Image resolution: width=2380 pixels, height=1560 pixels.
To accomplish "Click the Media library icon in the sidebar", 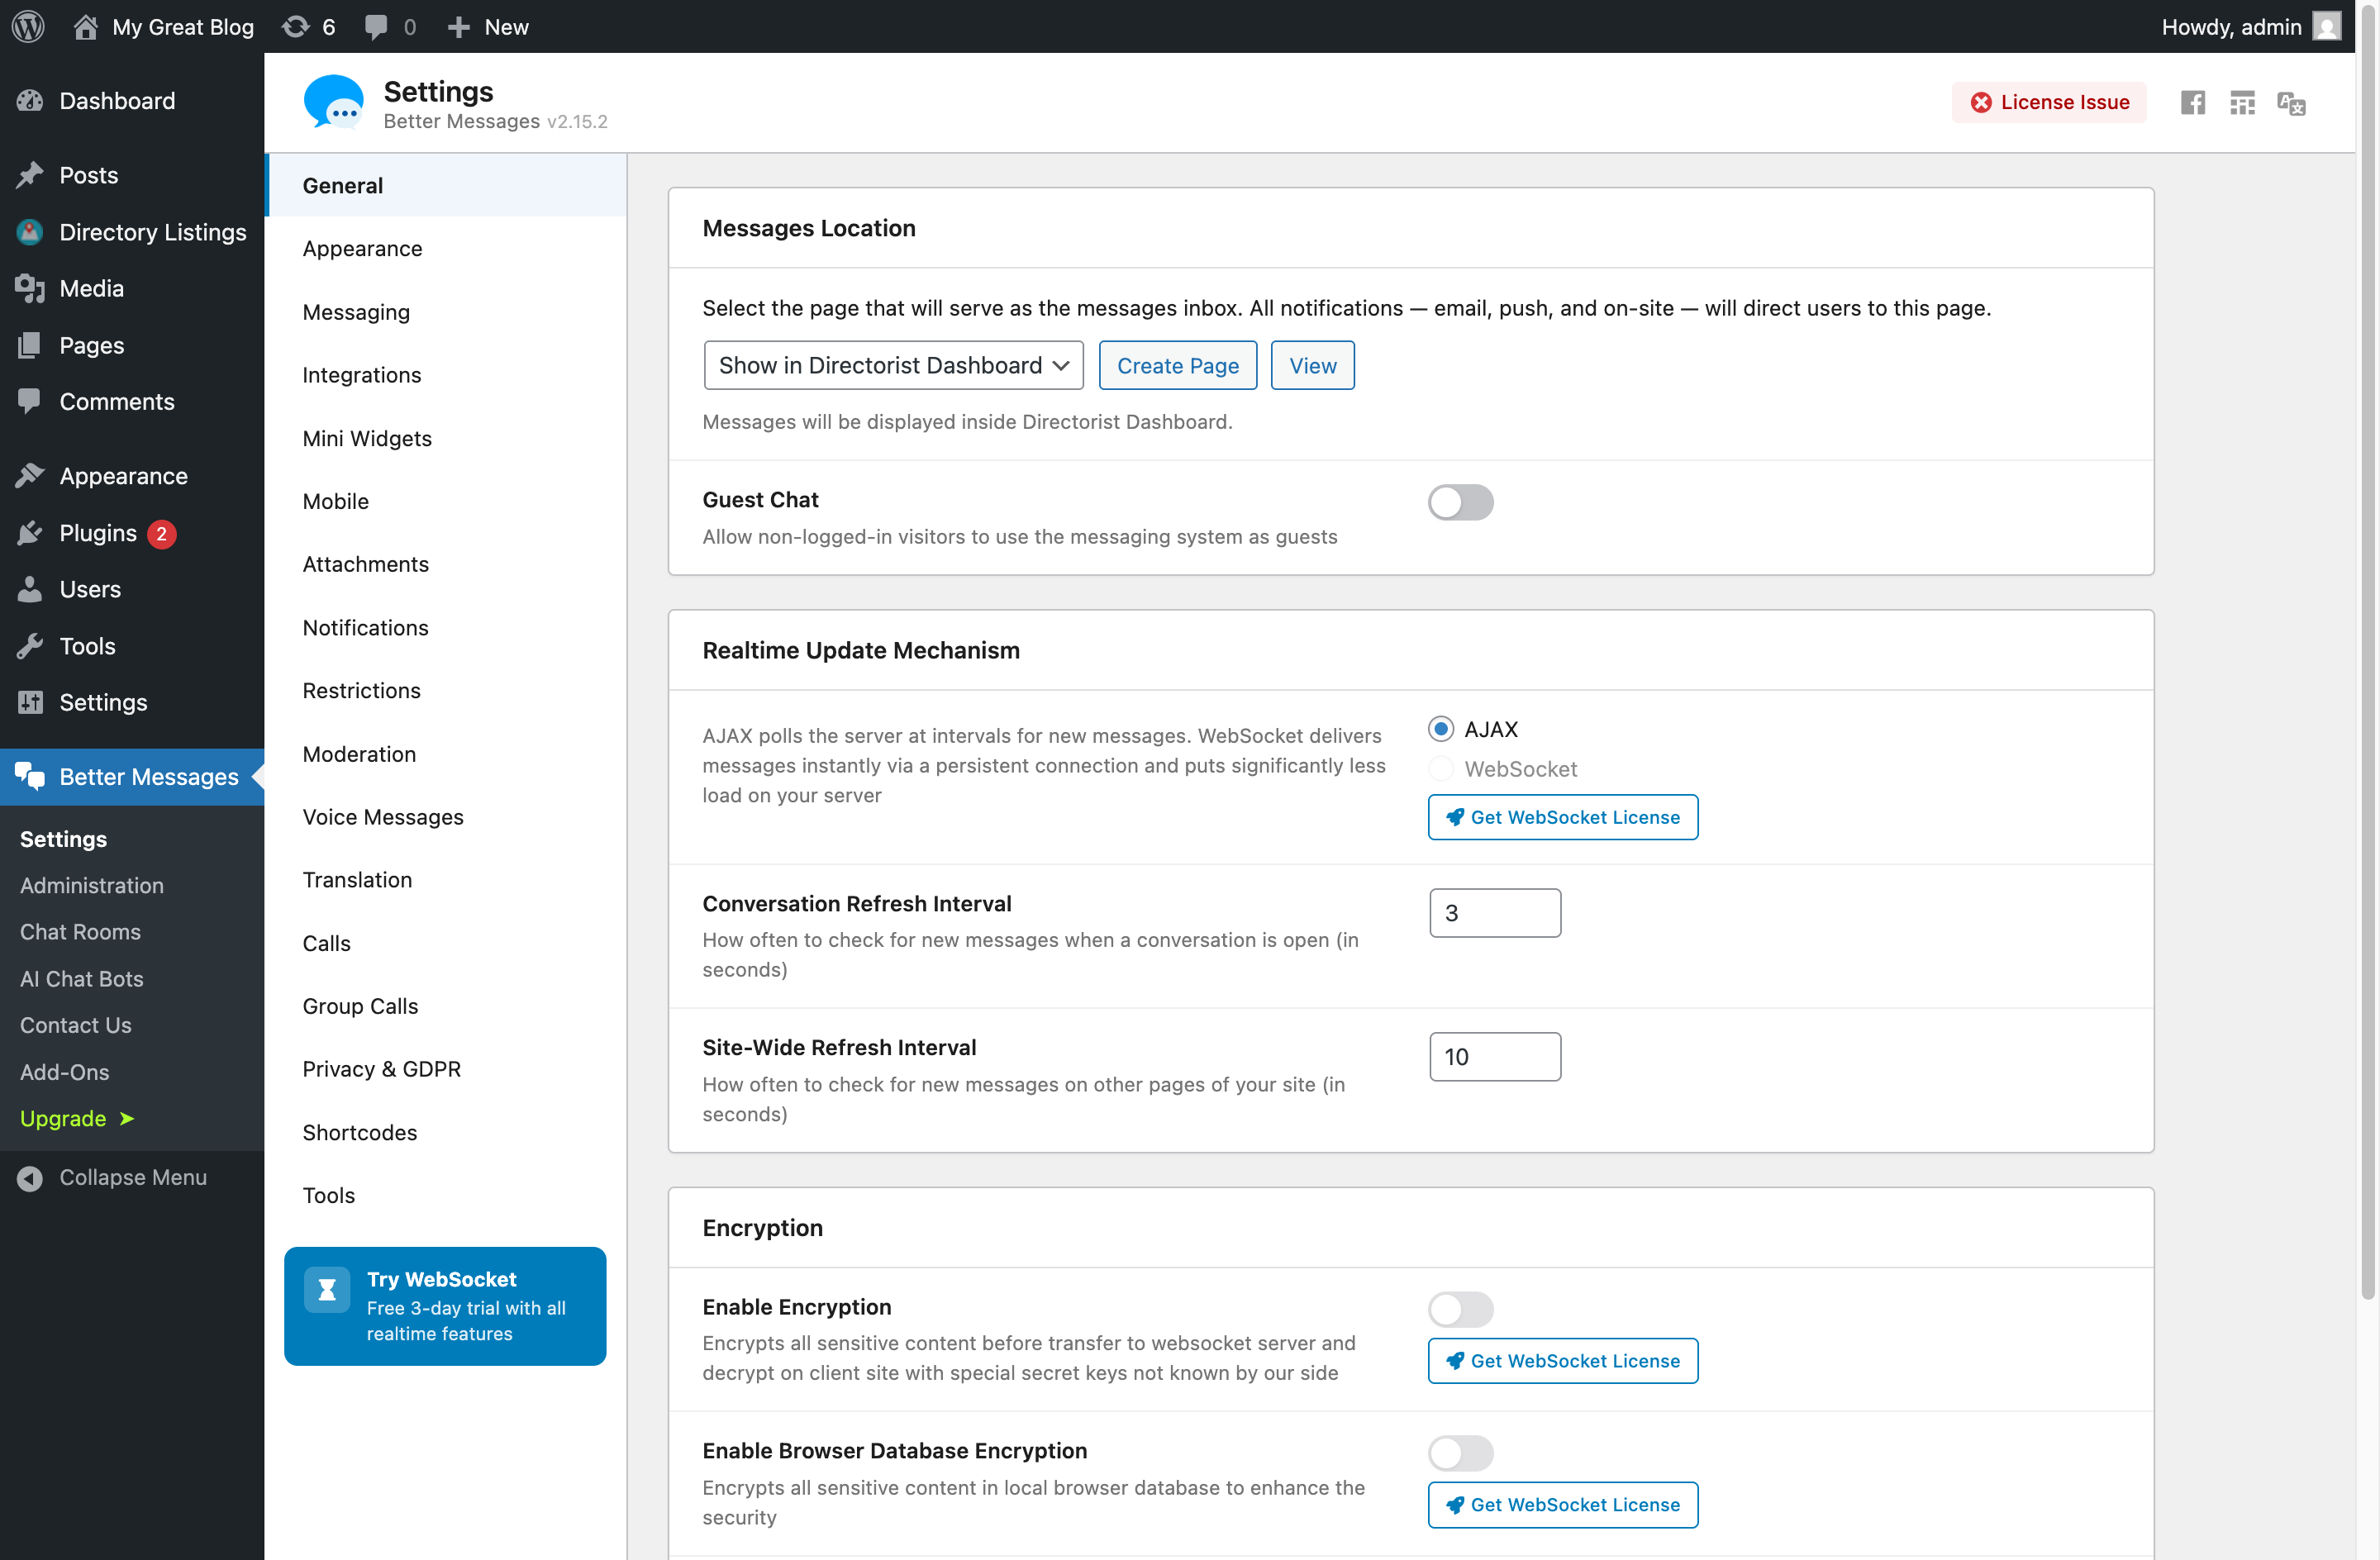I will 30,288.
